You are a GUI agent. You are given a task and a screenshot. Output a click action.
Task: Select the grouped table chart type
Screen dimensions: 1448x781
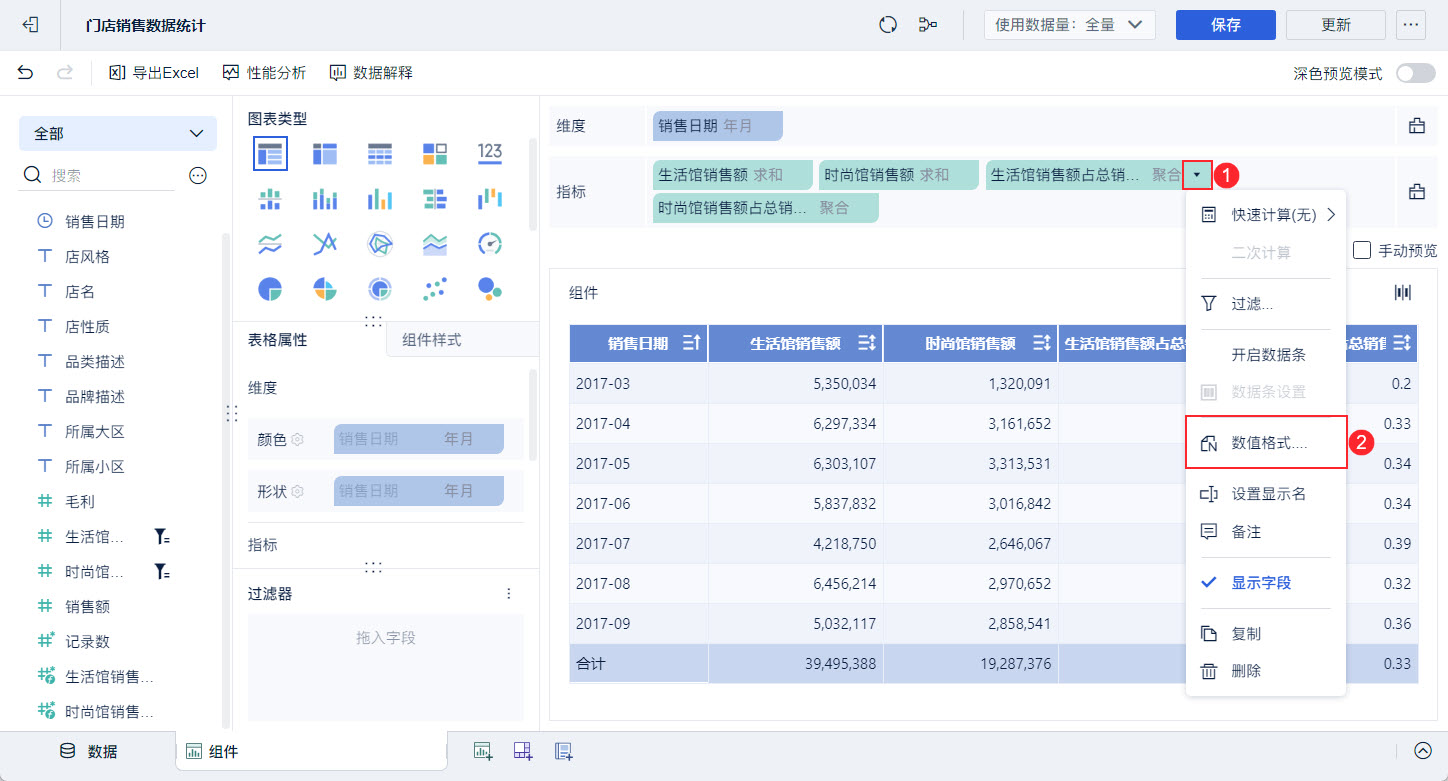pos(270,153)
